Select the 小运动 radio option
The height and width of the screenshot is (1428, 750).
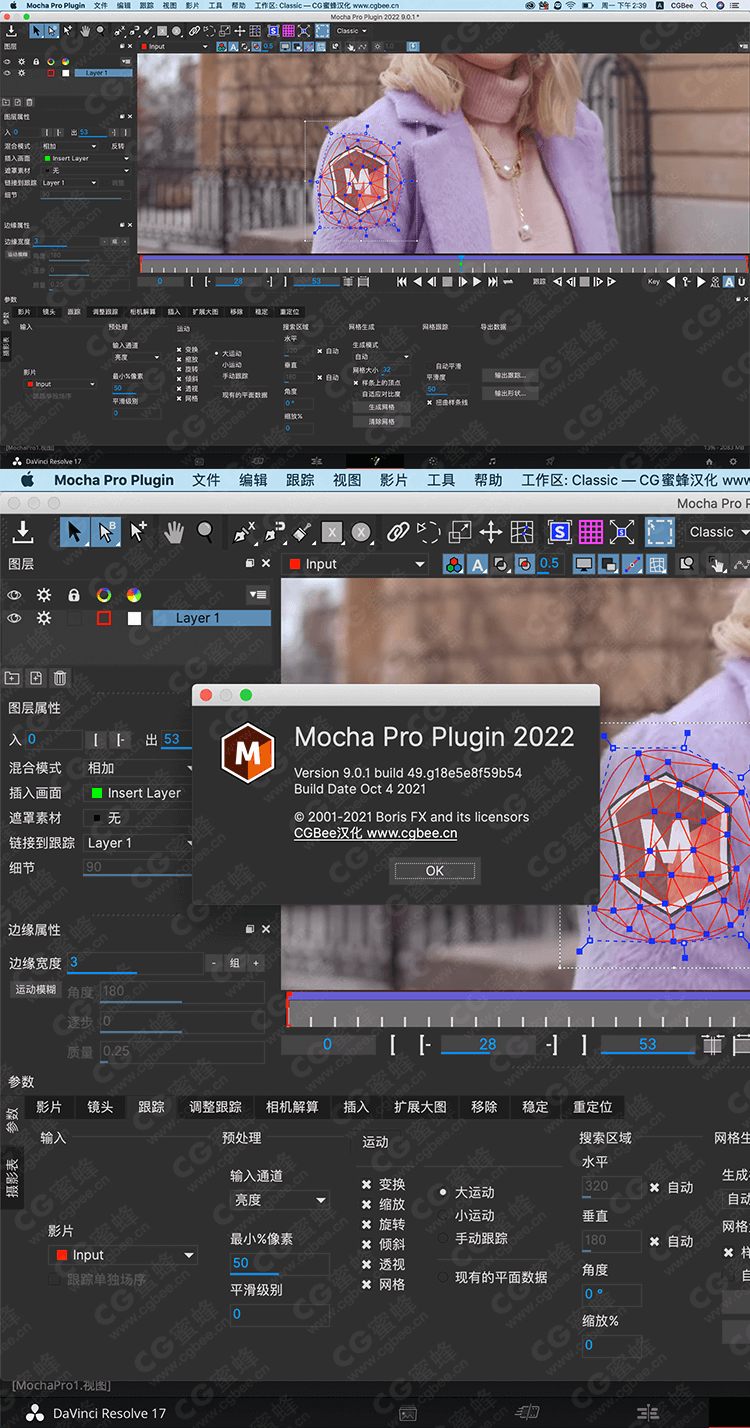(x=443, y=1215)
